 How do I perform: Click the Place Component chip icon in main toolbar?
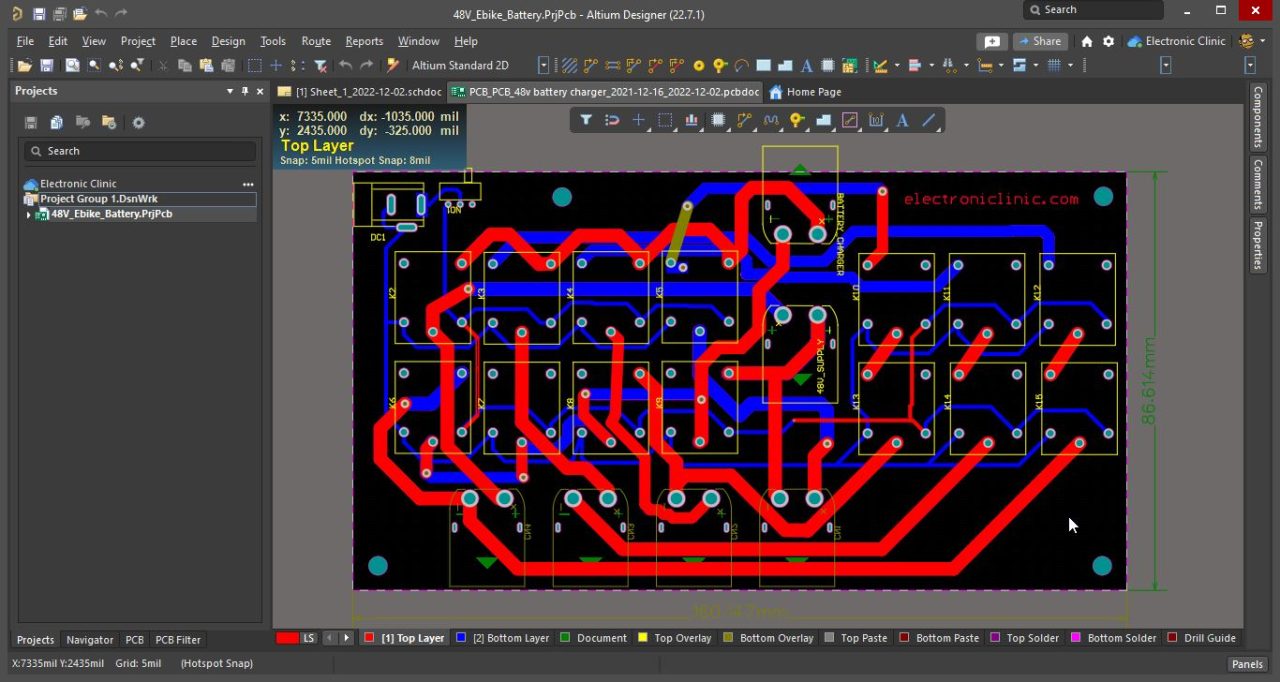click(828, 66)
